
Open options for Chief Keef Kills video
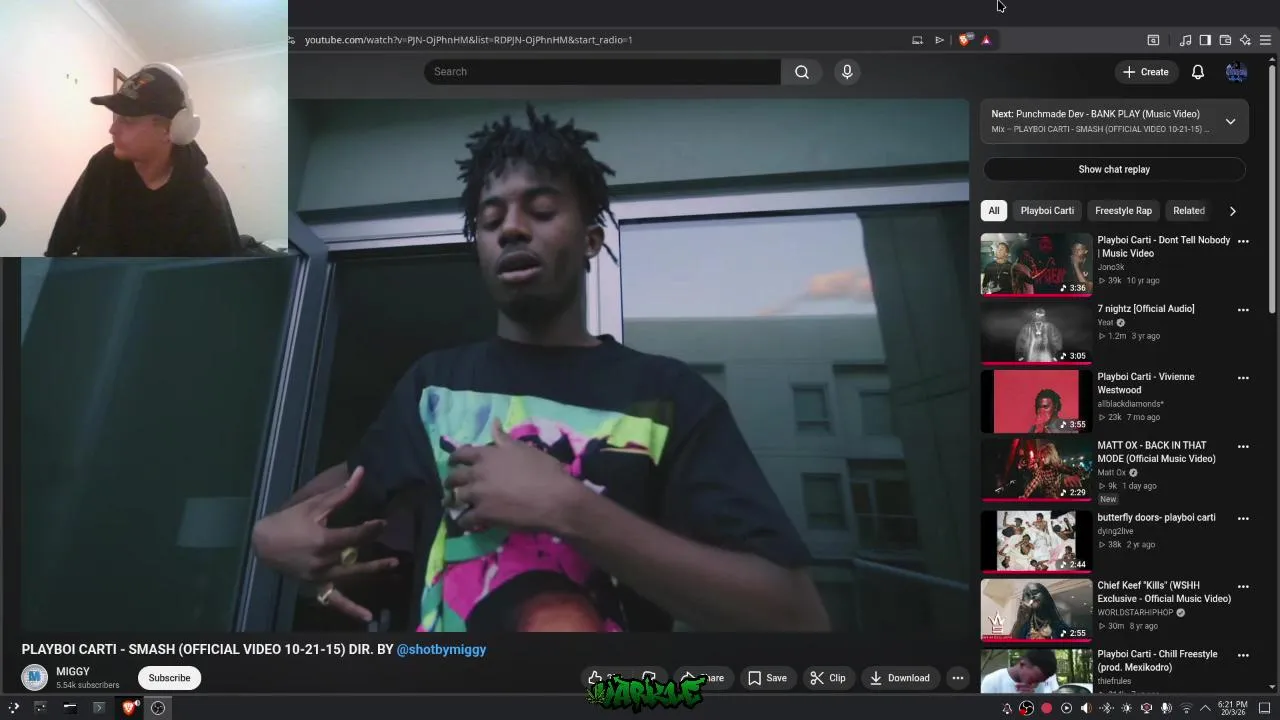pos(1243,586)
